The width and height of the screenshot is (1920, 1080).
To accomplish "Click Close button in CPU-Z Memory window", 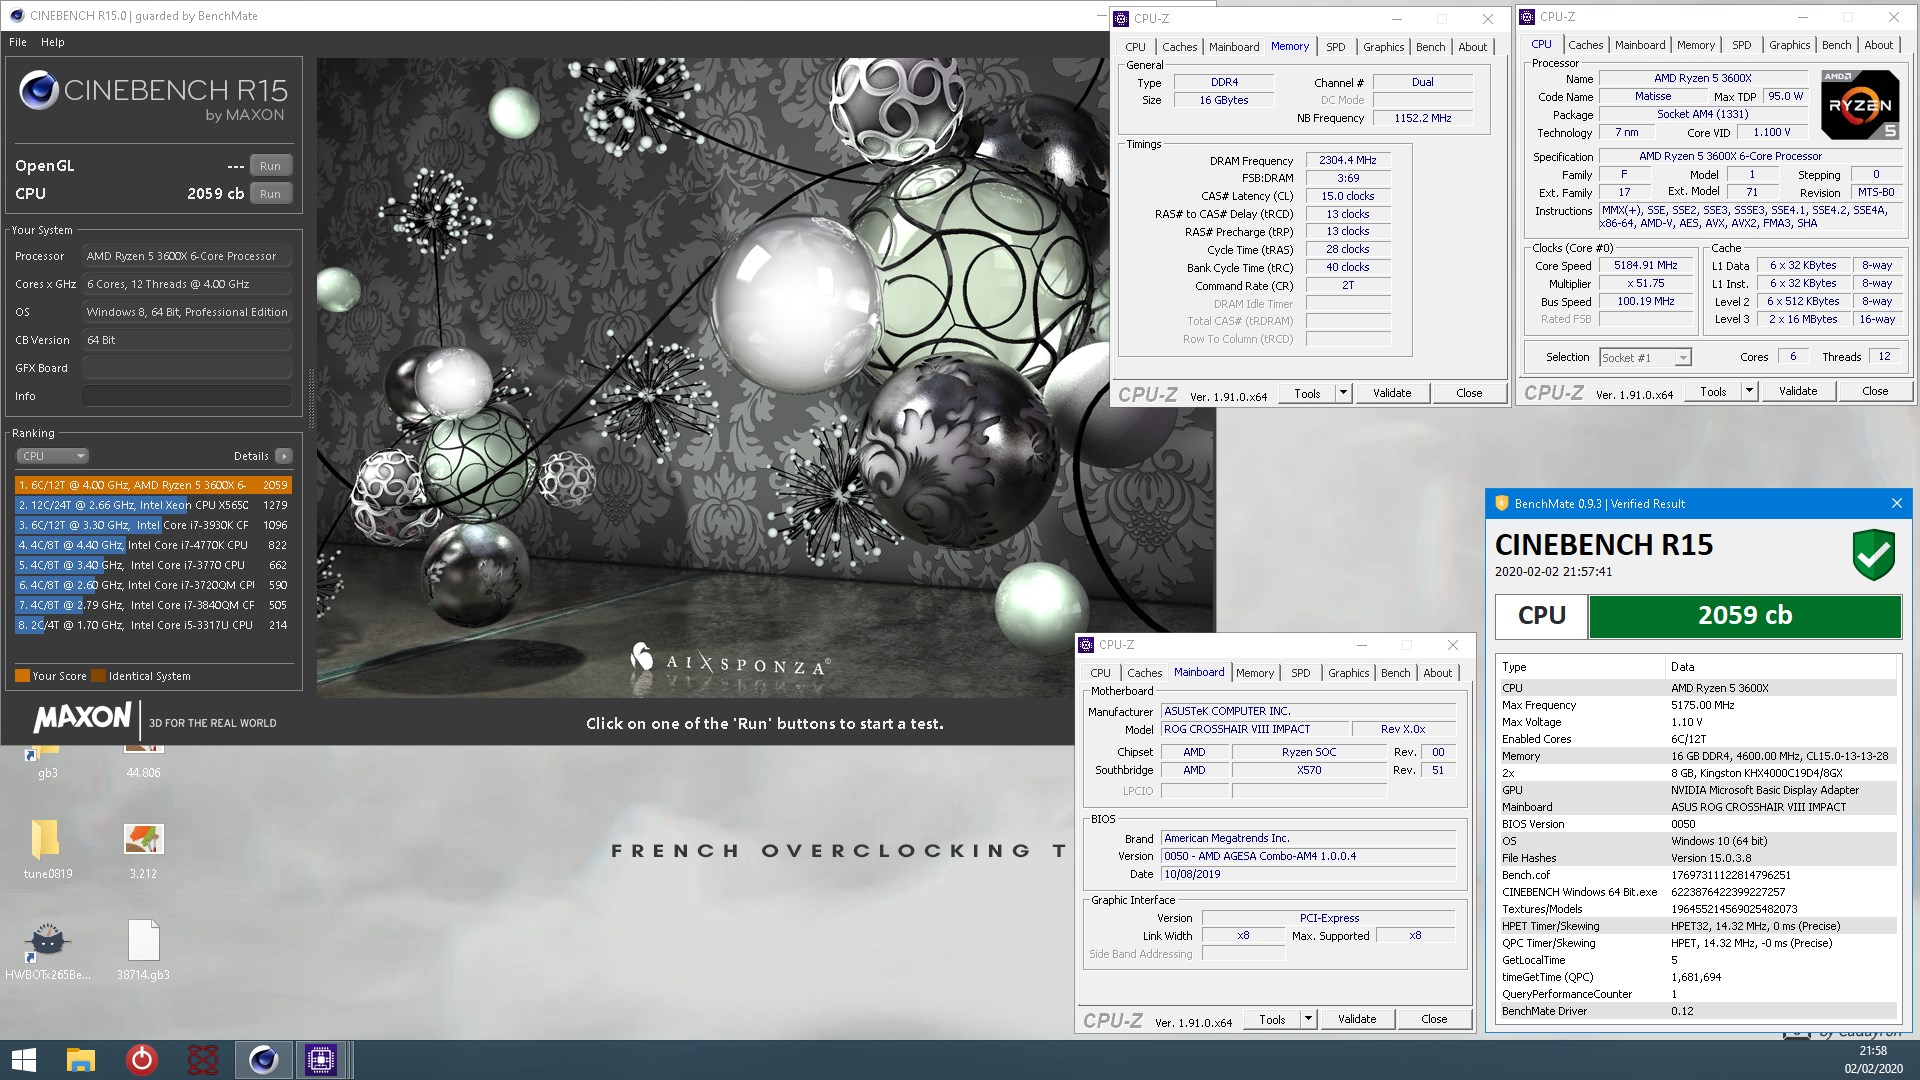I will [1468, 393].
